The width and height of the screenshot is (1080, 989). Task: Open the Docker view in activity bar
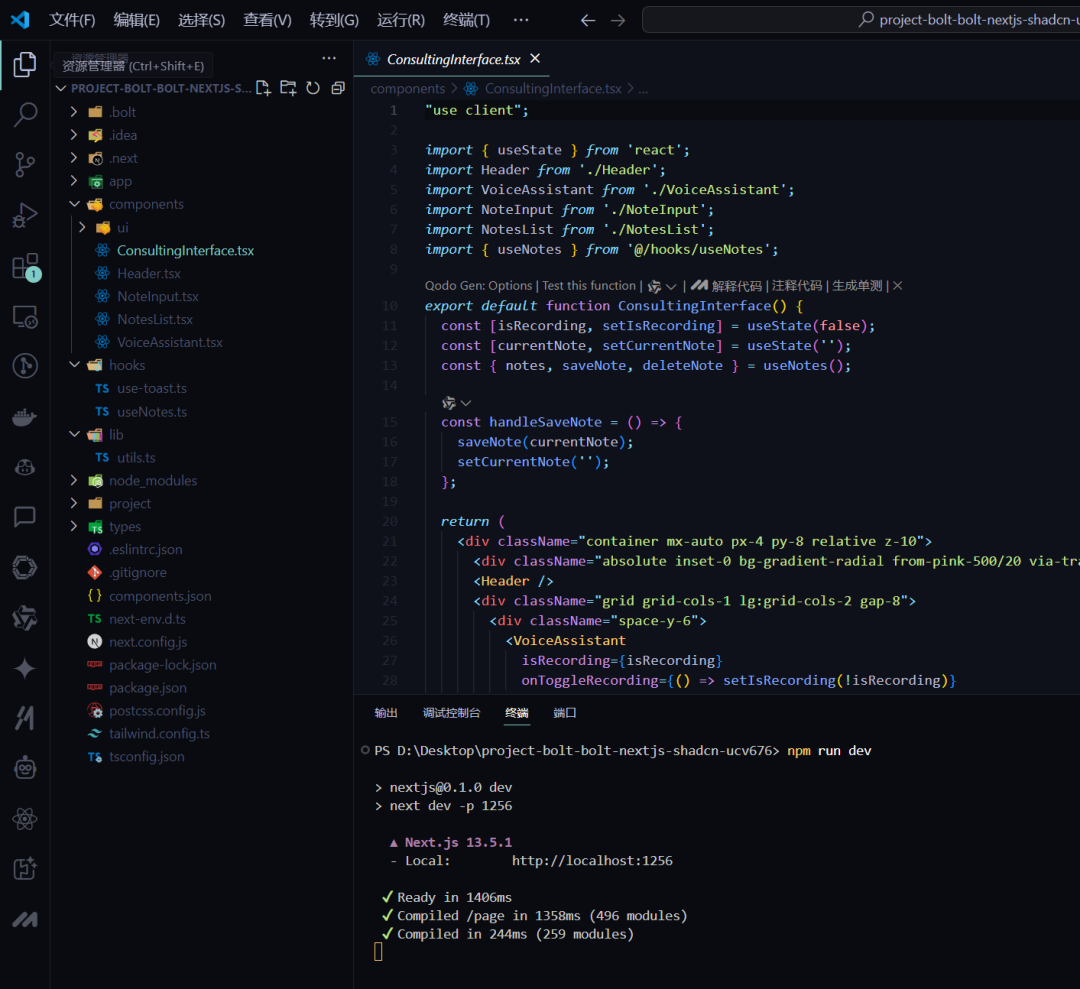tap(25, 417)
